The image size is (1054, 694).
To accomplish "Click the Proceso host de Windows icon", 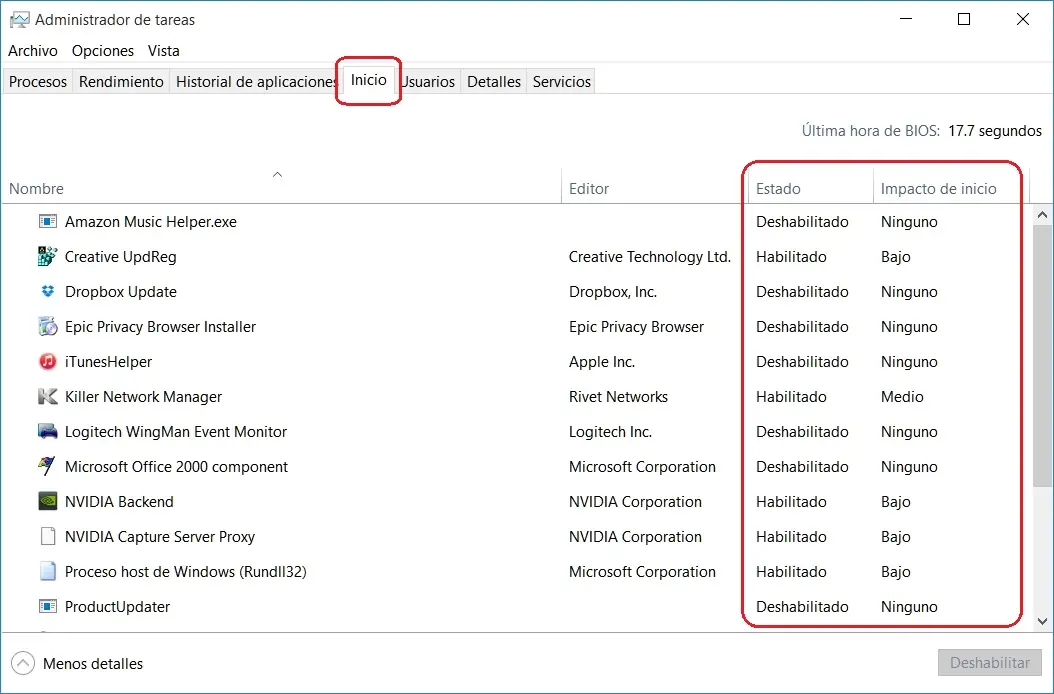I will [48, 571].
